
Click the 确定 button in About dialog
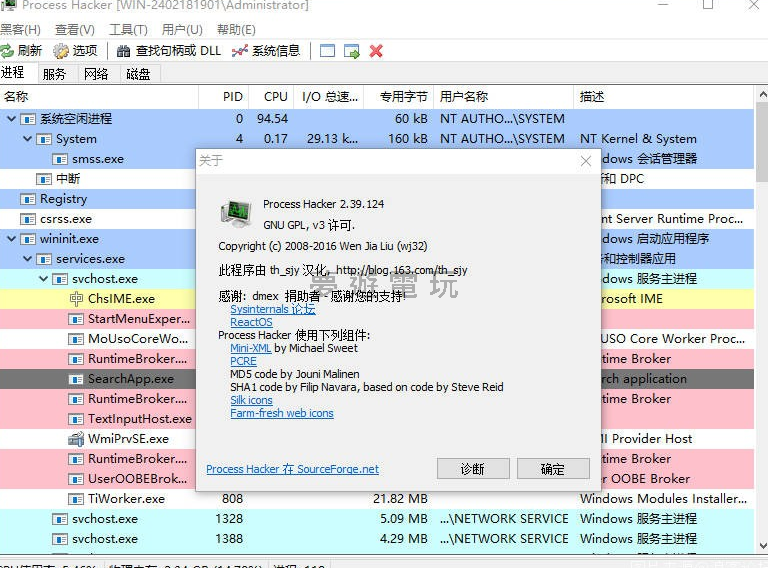click(x=552, y=469)
